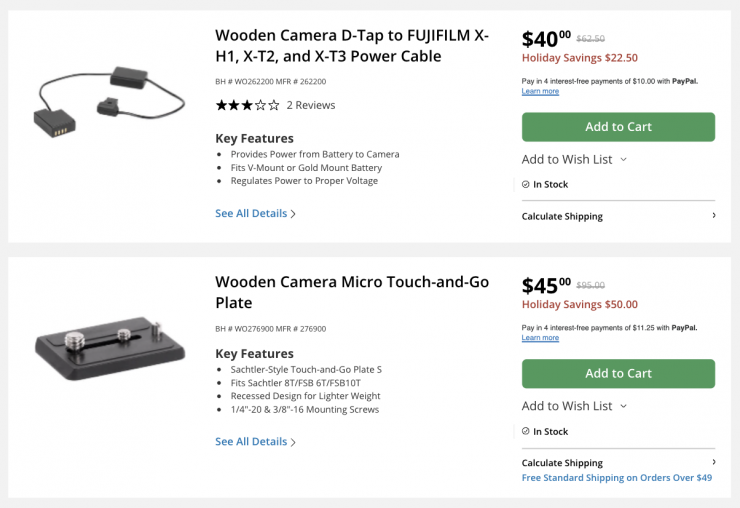740x508 pixels.
Task: Expand Calculate Shipping arrow for Touch-and-Go Plate
Action: [713, 462]
